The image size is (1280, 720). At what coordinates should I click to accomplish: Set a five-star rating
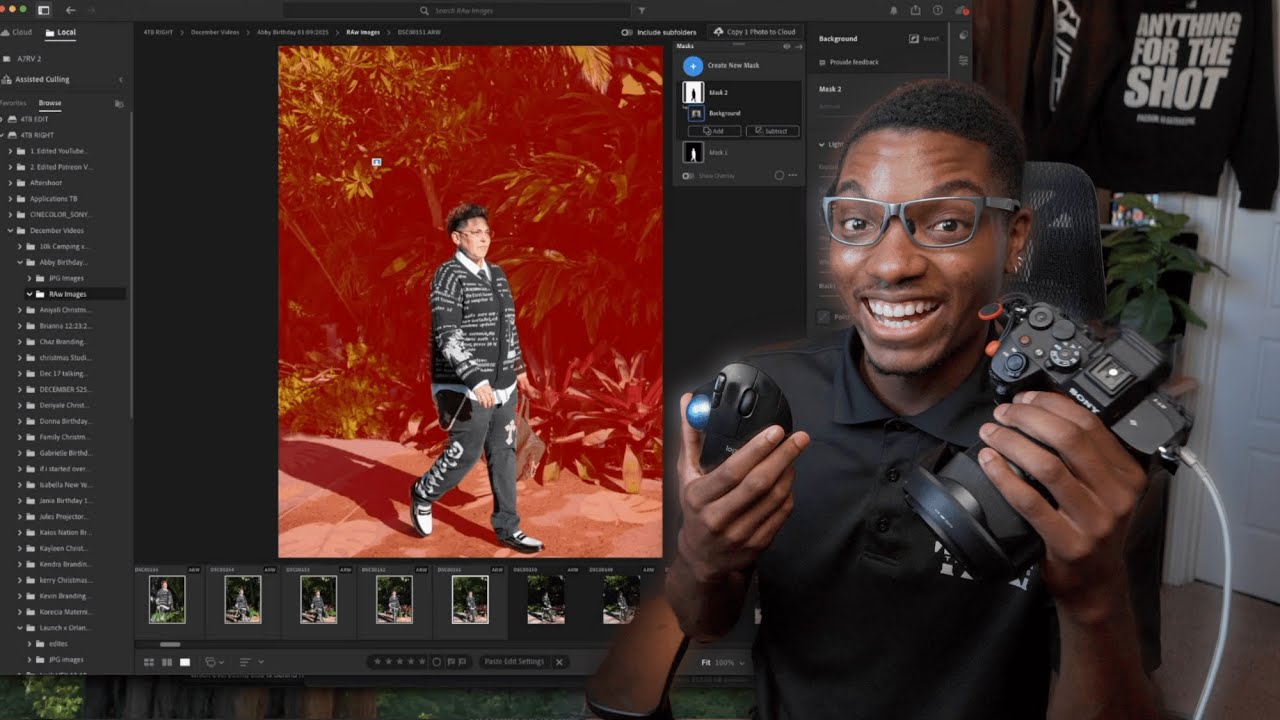[x=424, y=662]
